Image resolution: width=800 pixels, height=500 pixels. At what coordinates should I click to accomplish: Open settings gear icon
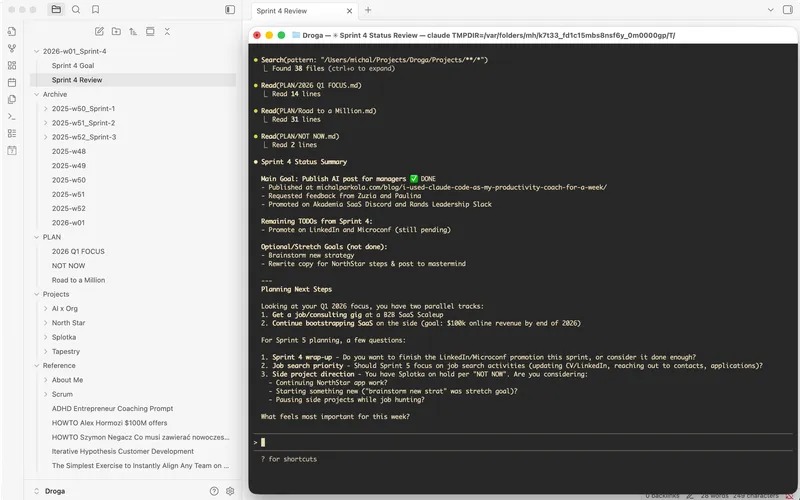(x=230, y=491)
